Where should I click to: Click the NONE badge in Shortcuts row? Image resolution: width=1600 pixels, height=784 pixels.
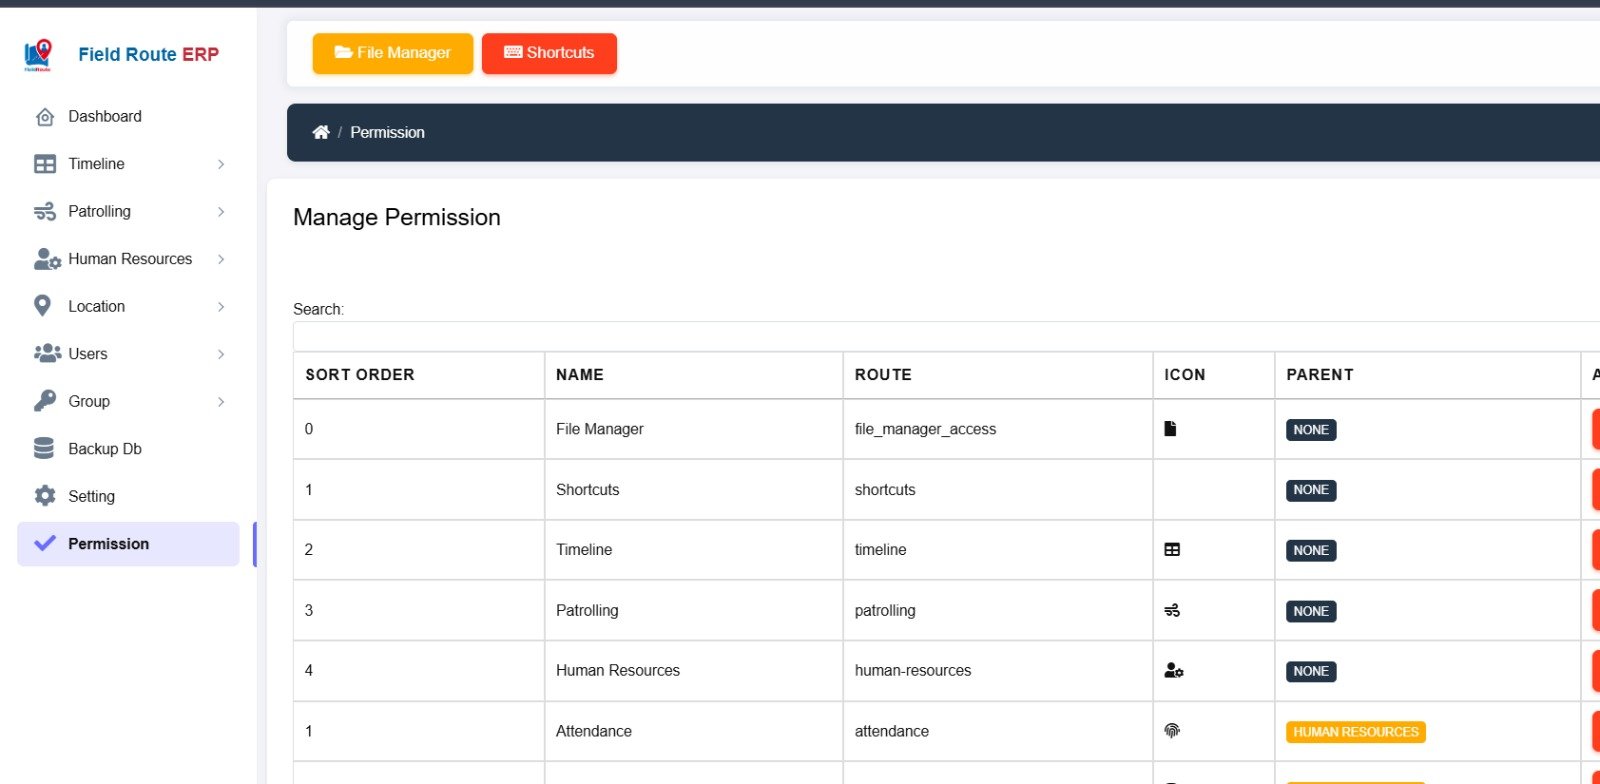(1311, 490)
